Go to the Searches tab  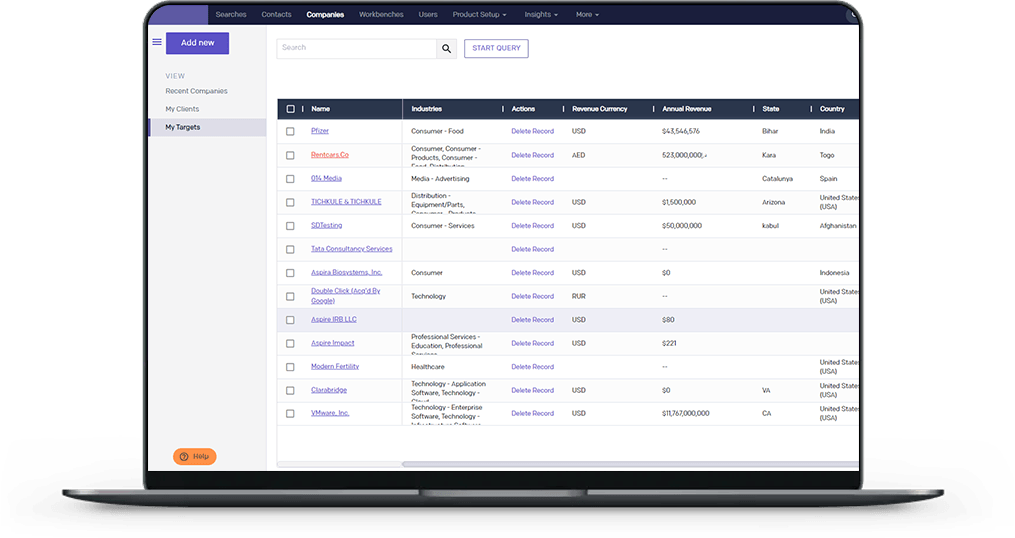point(230,14)
